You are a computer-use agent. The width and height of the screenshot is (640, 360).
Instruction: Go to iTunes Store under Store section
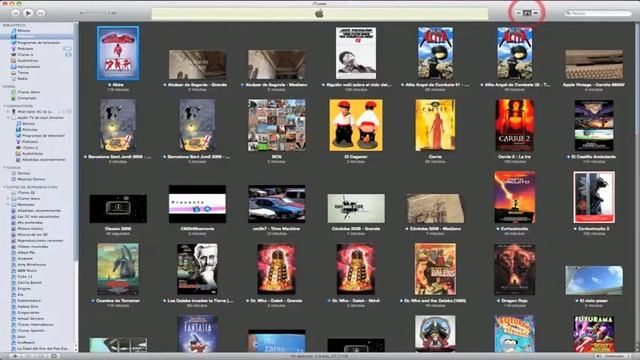(29, 92)
